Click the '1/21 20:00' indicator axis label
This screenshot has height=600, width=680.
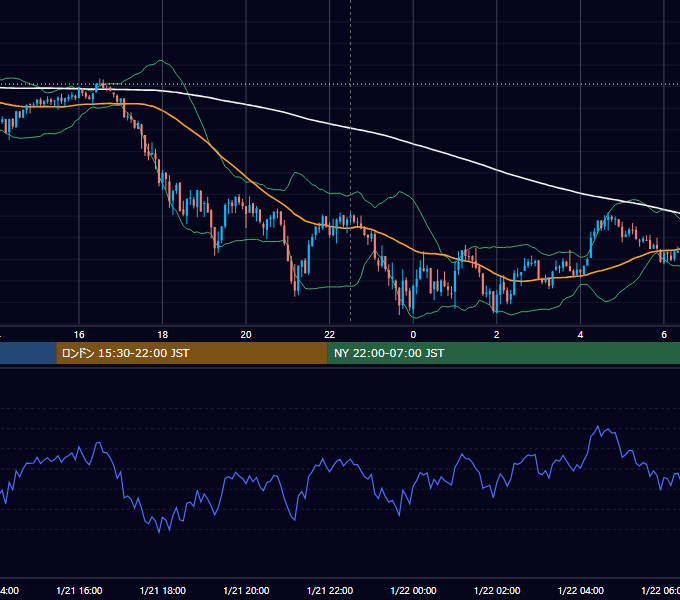click(246, 590)
